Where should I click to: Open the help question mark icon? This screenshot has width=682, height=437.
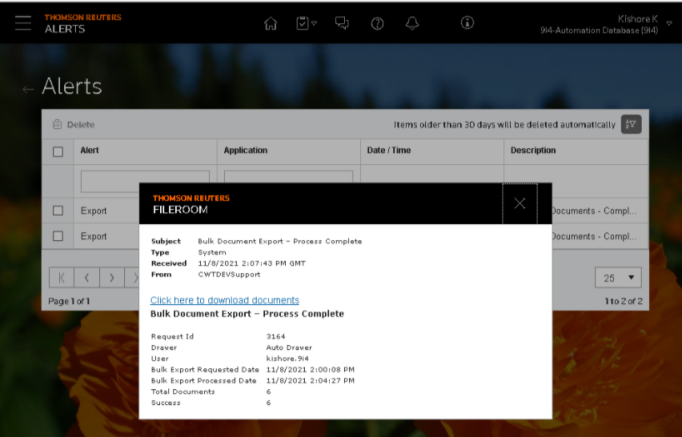click(377, 23)
